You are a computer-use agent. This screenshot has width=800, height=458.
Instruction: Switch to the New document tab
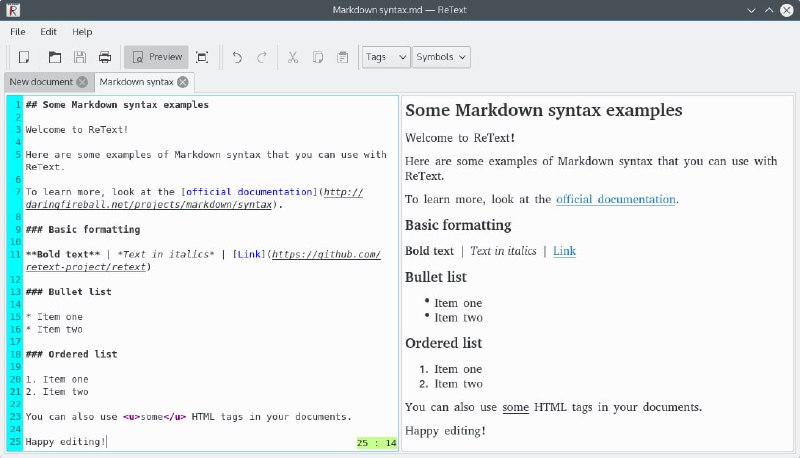pos(41,82)
